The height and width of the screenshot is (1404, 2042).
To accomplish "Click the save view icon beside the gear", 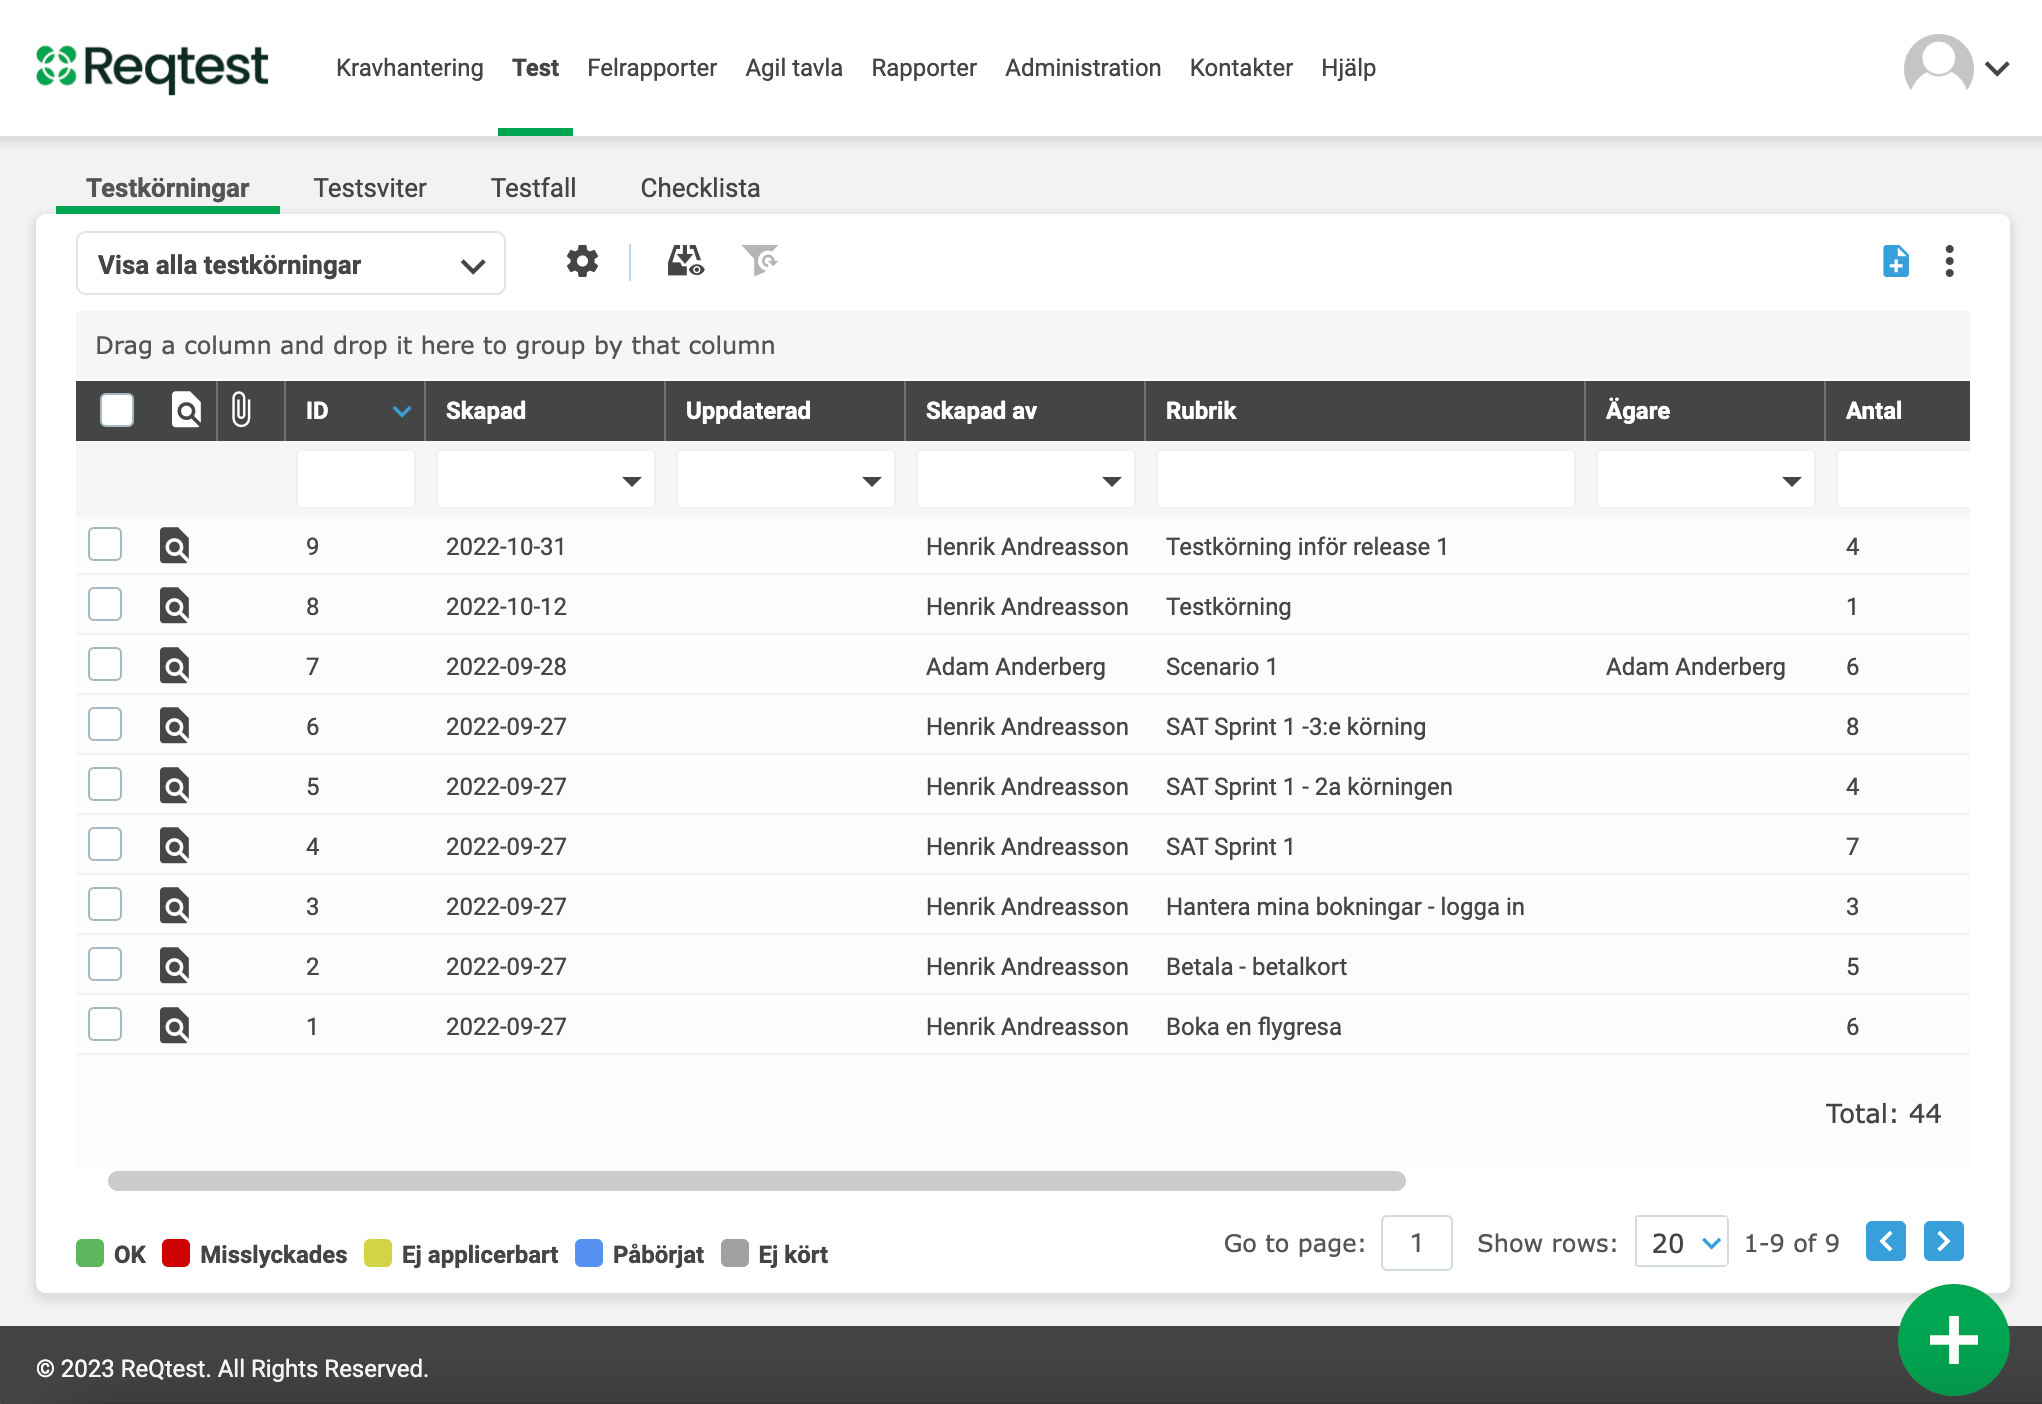I will (685, 262).
